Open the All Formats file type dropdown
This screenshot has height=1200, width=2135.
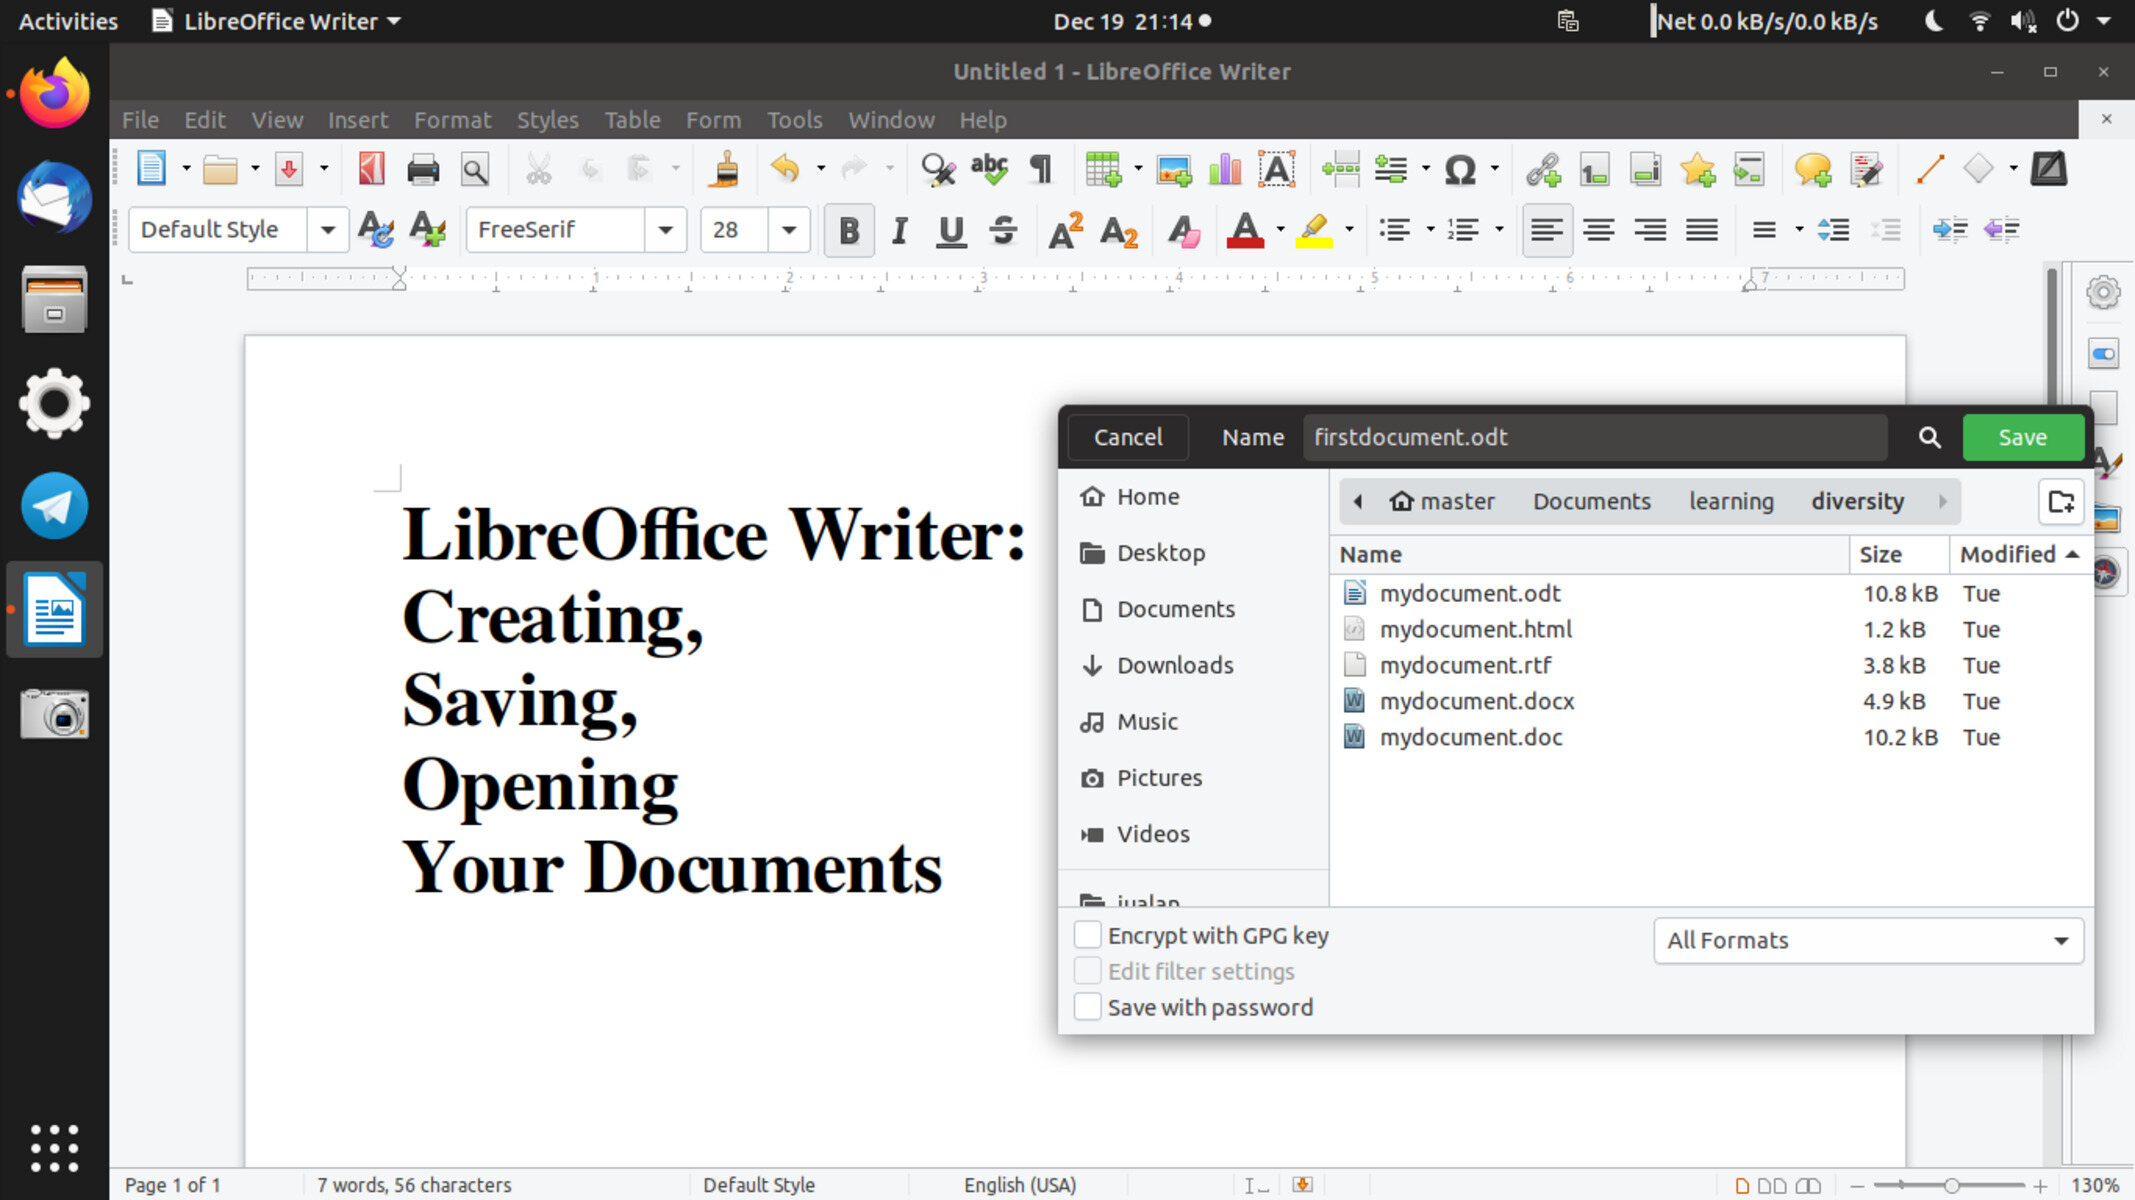click(1867, 940)
